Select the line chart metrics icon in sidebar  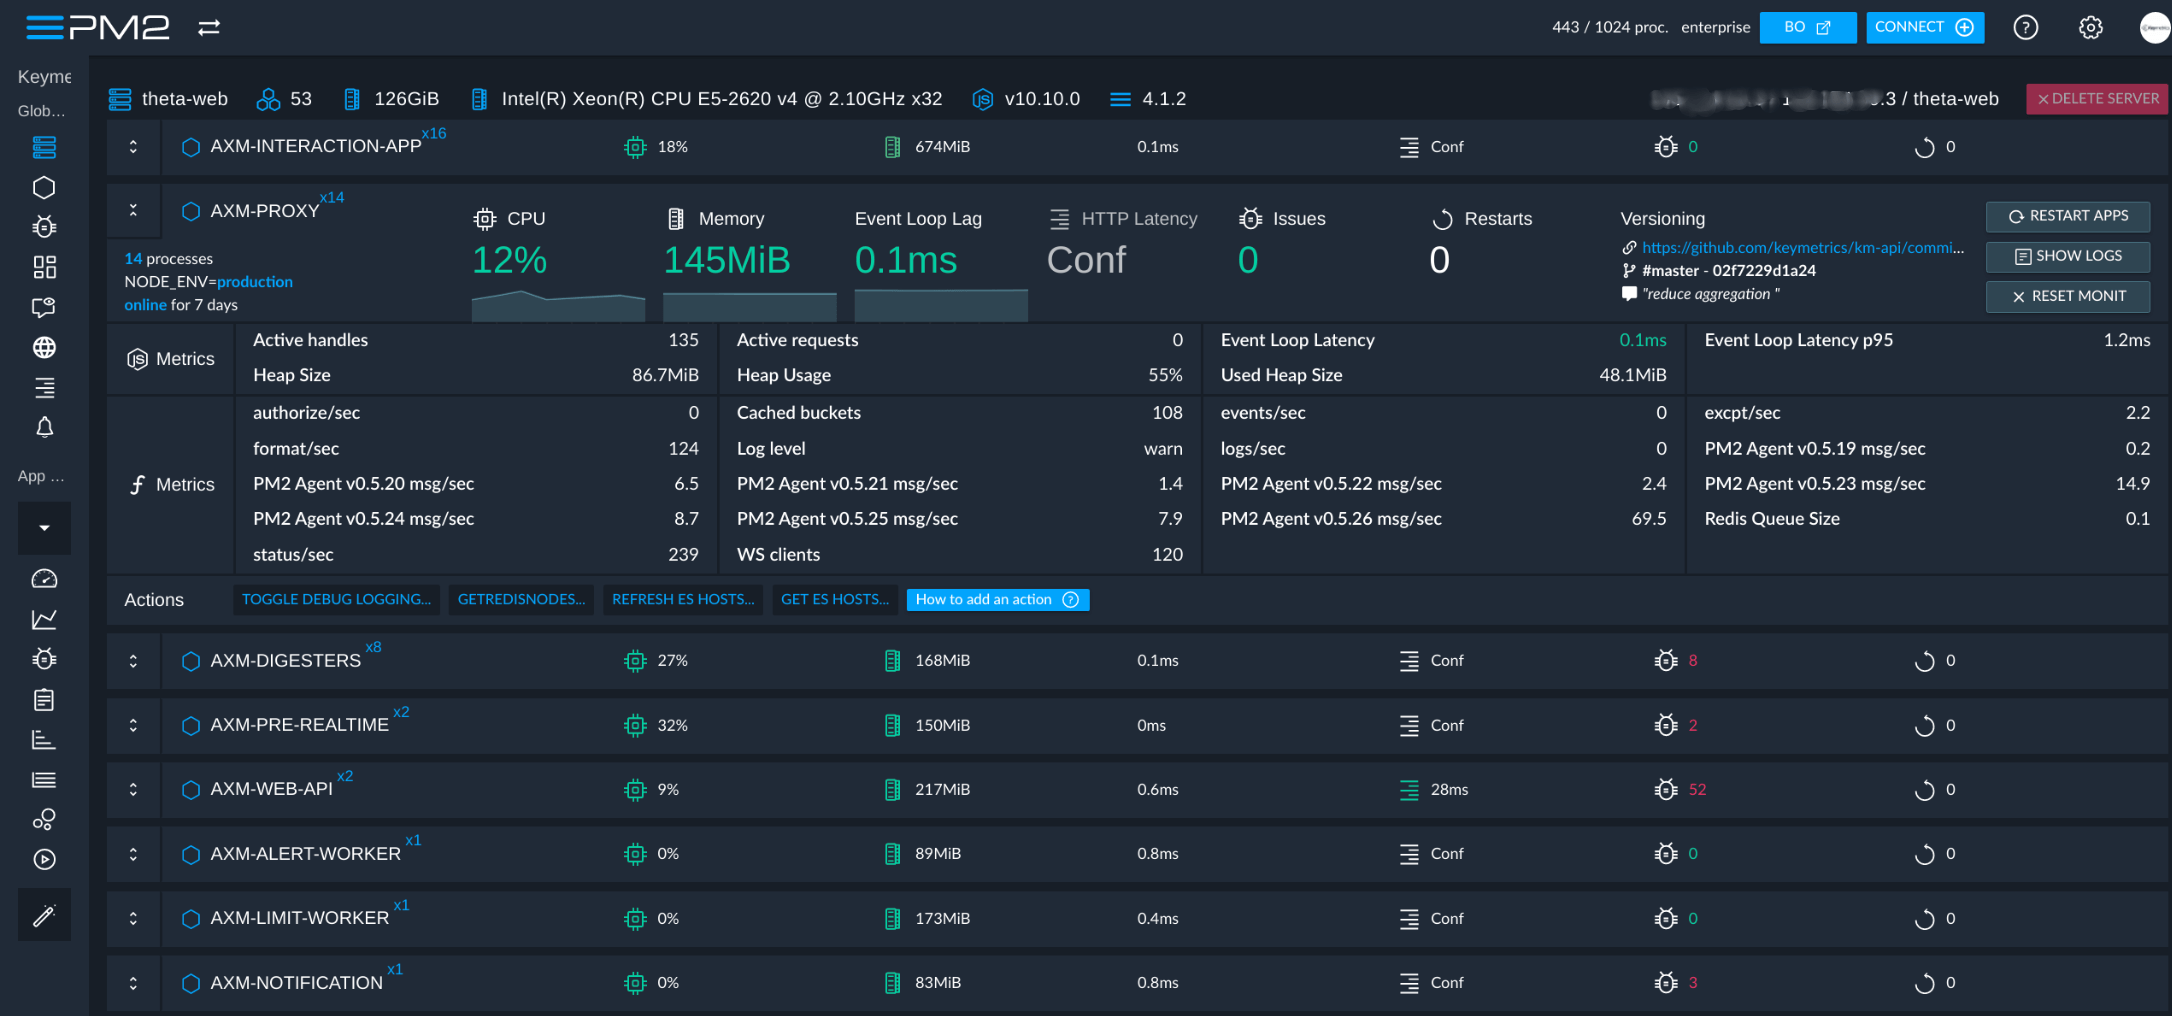click(x=44, y=619)
